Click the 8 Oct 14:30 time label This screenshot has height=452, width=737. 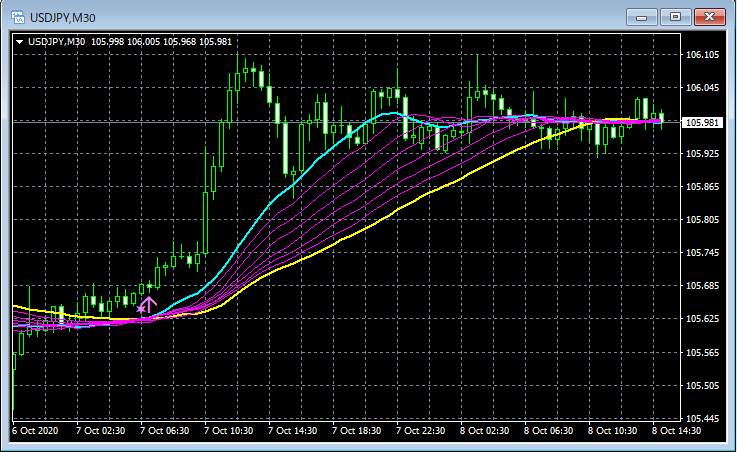click(x=676, y=431)
